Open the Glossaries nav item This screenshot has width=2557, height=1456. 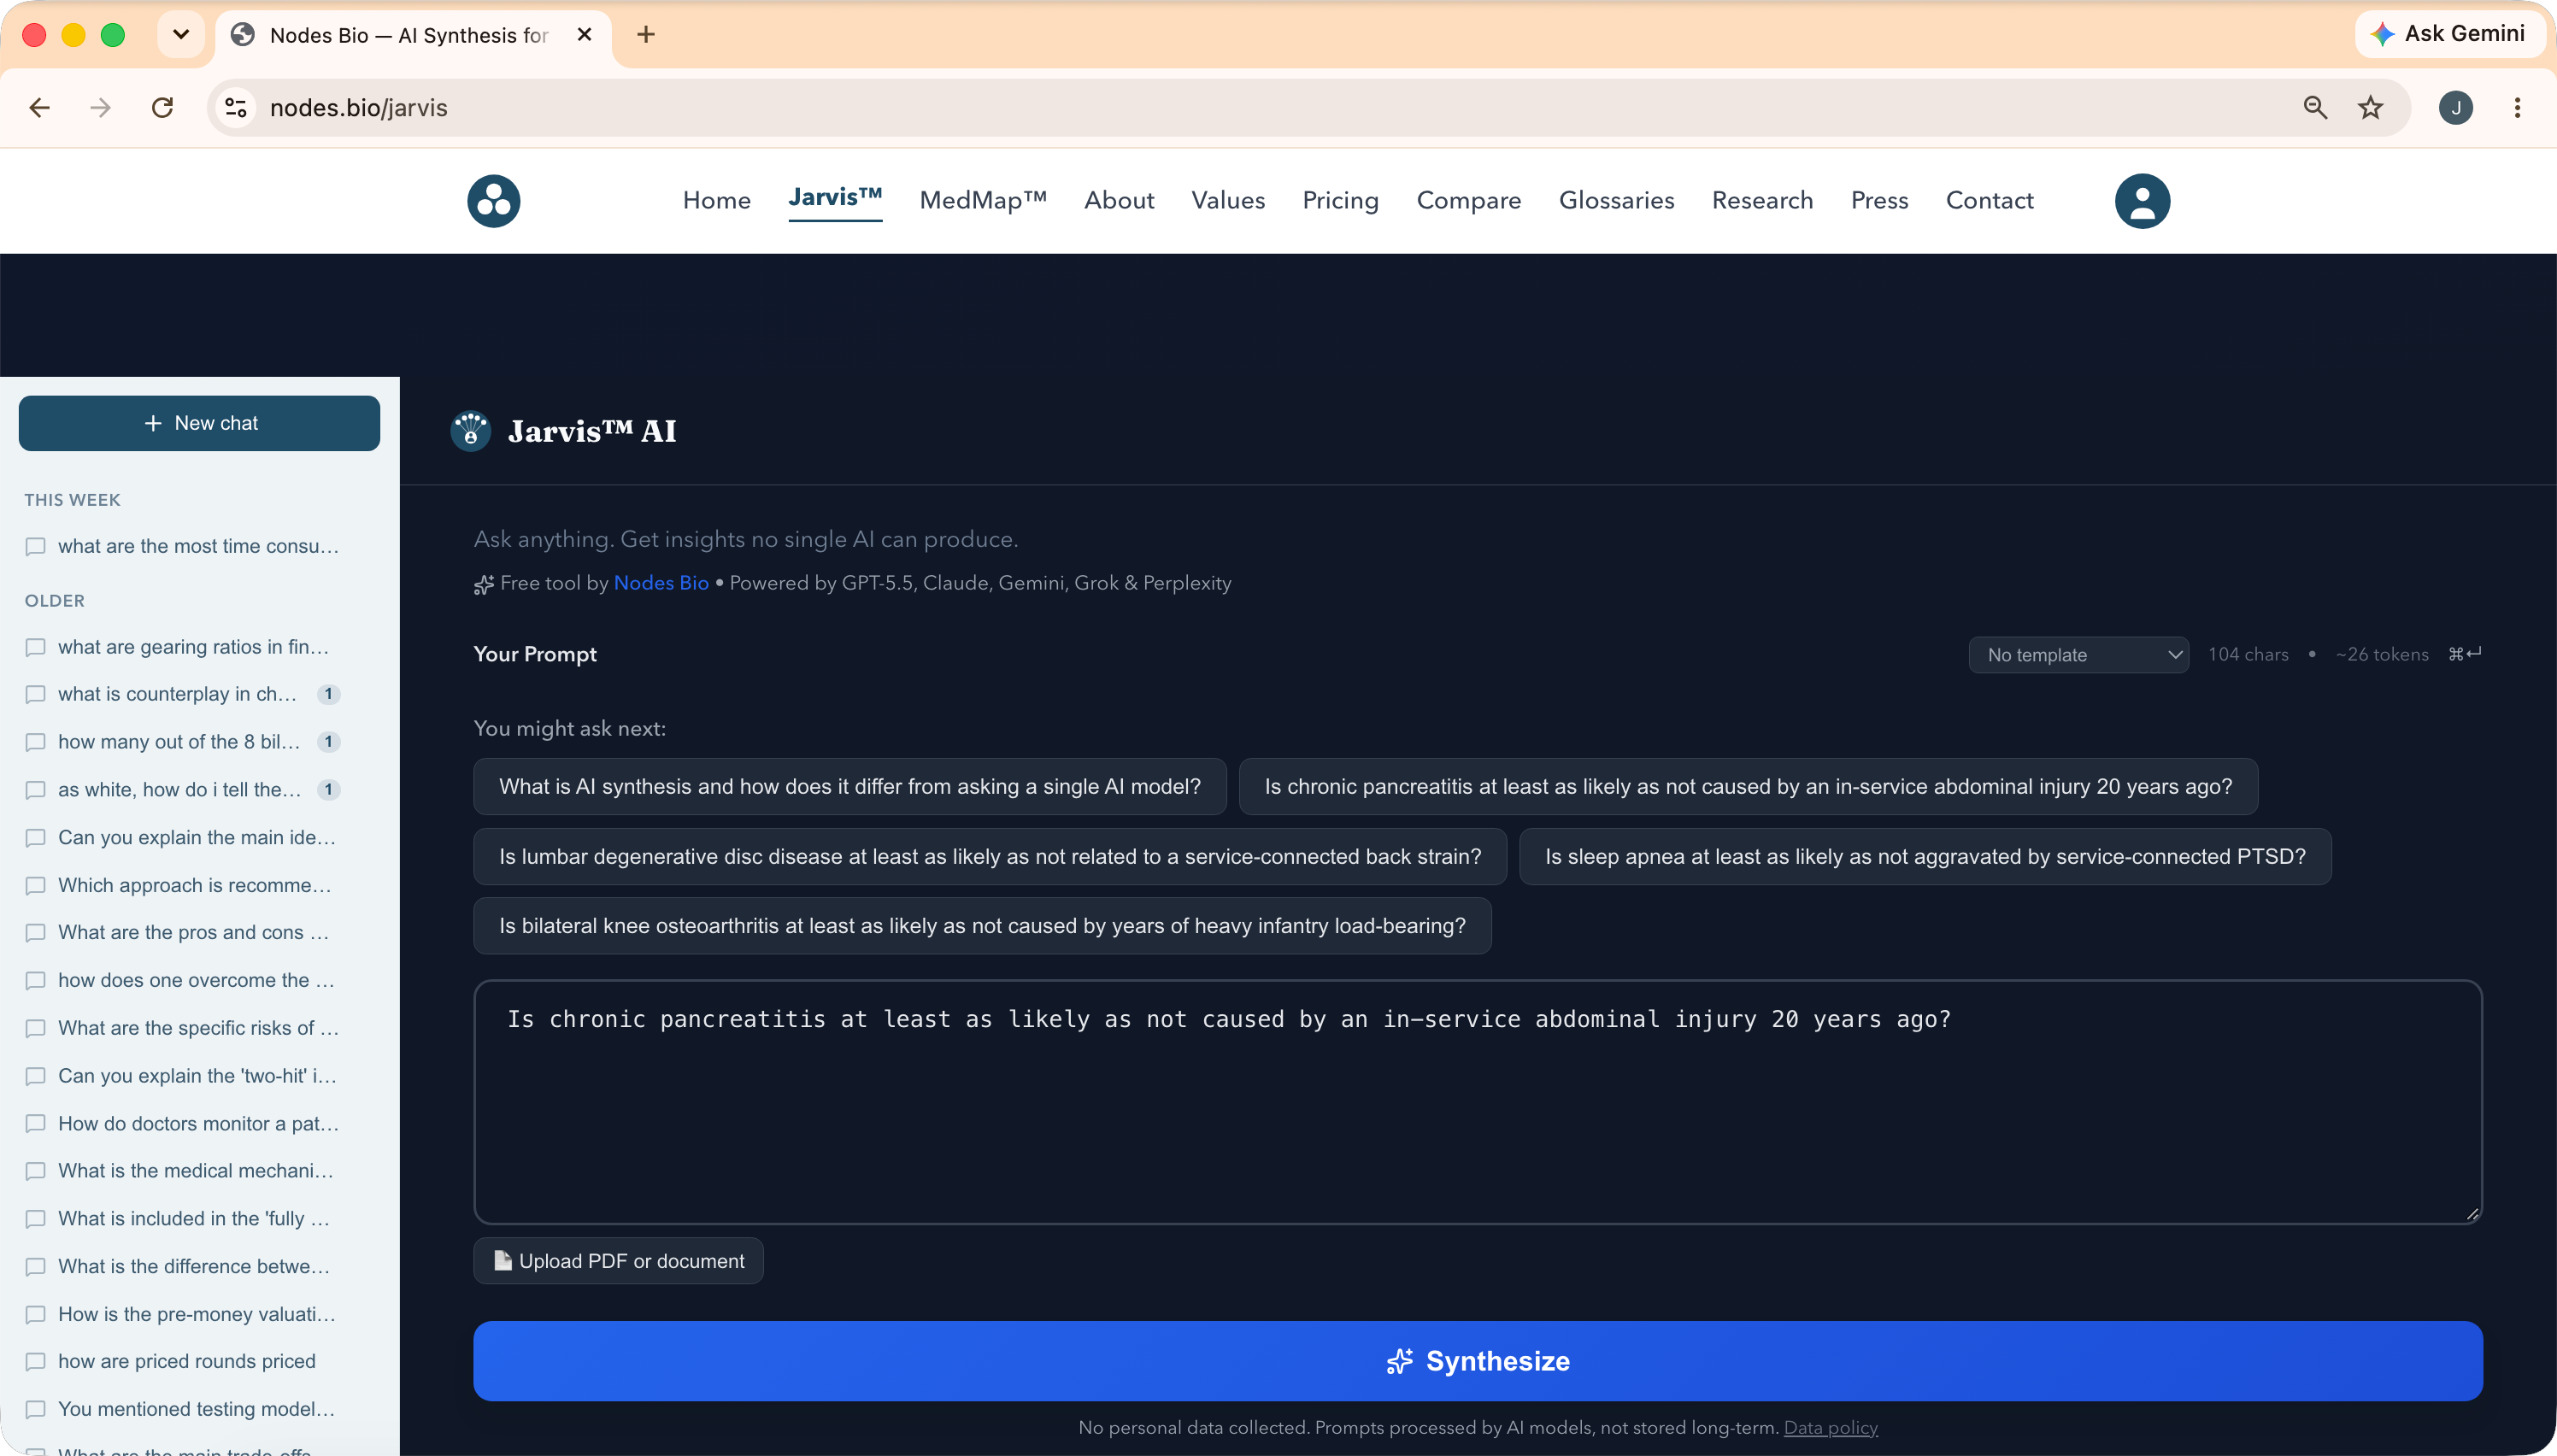(x=1616, y=201)
